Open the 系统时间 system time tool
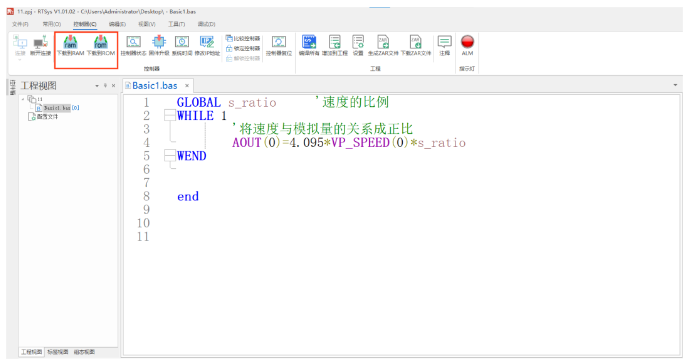The width and height of the screenshot is (689, 364). coord(181,46)
